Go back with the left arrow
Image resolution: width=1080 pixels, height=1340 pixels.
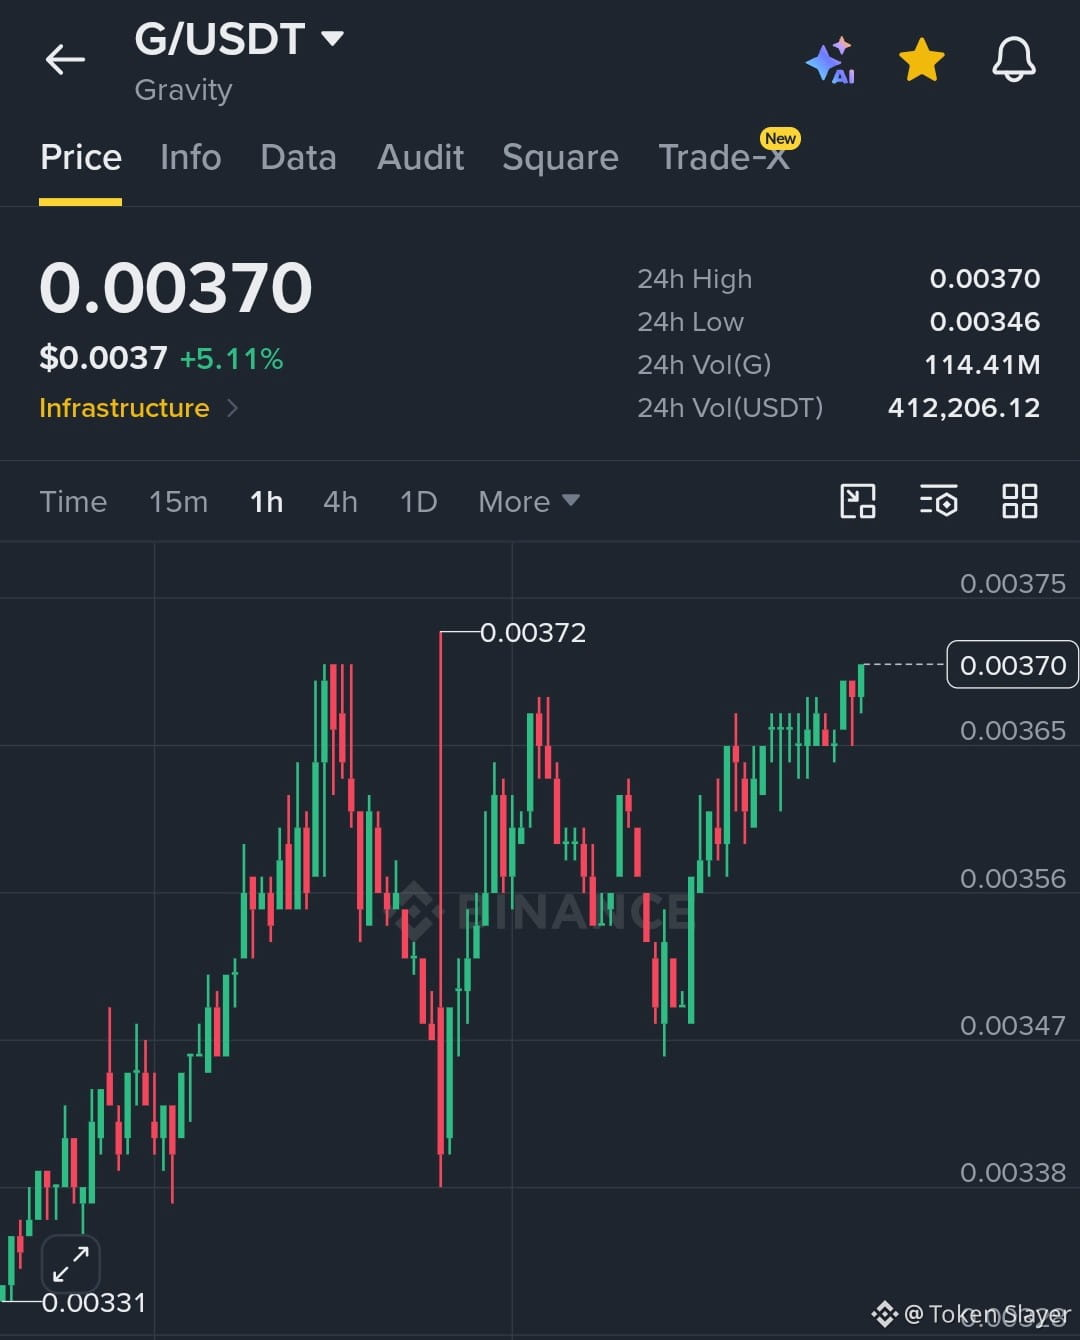[65, 60]
